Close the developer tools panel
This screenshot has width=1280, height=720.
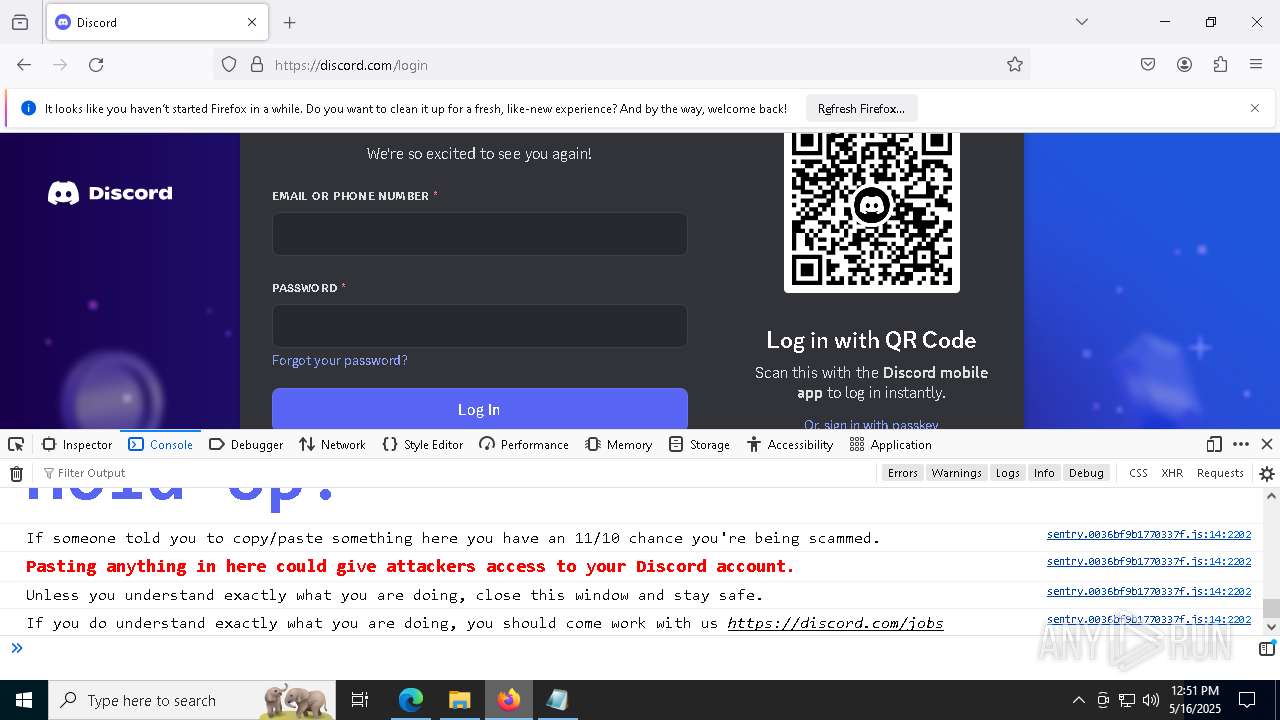click(x=1267, y=444)
